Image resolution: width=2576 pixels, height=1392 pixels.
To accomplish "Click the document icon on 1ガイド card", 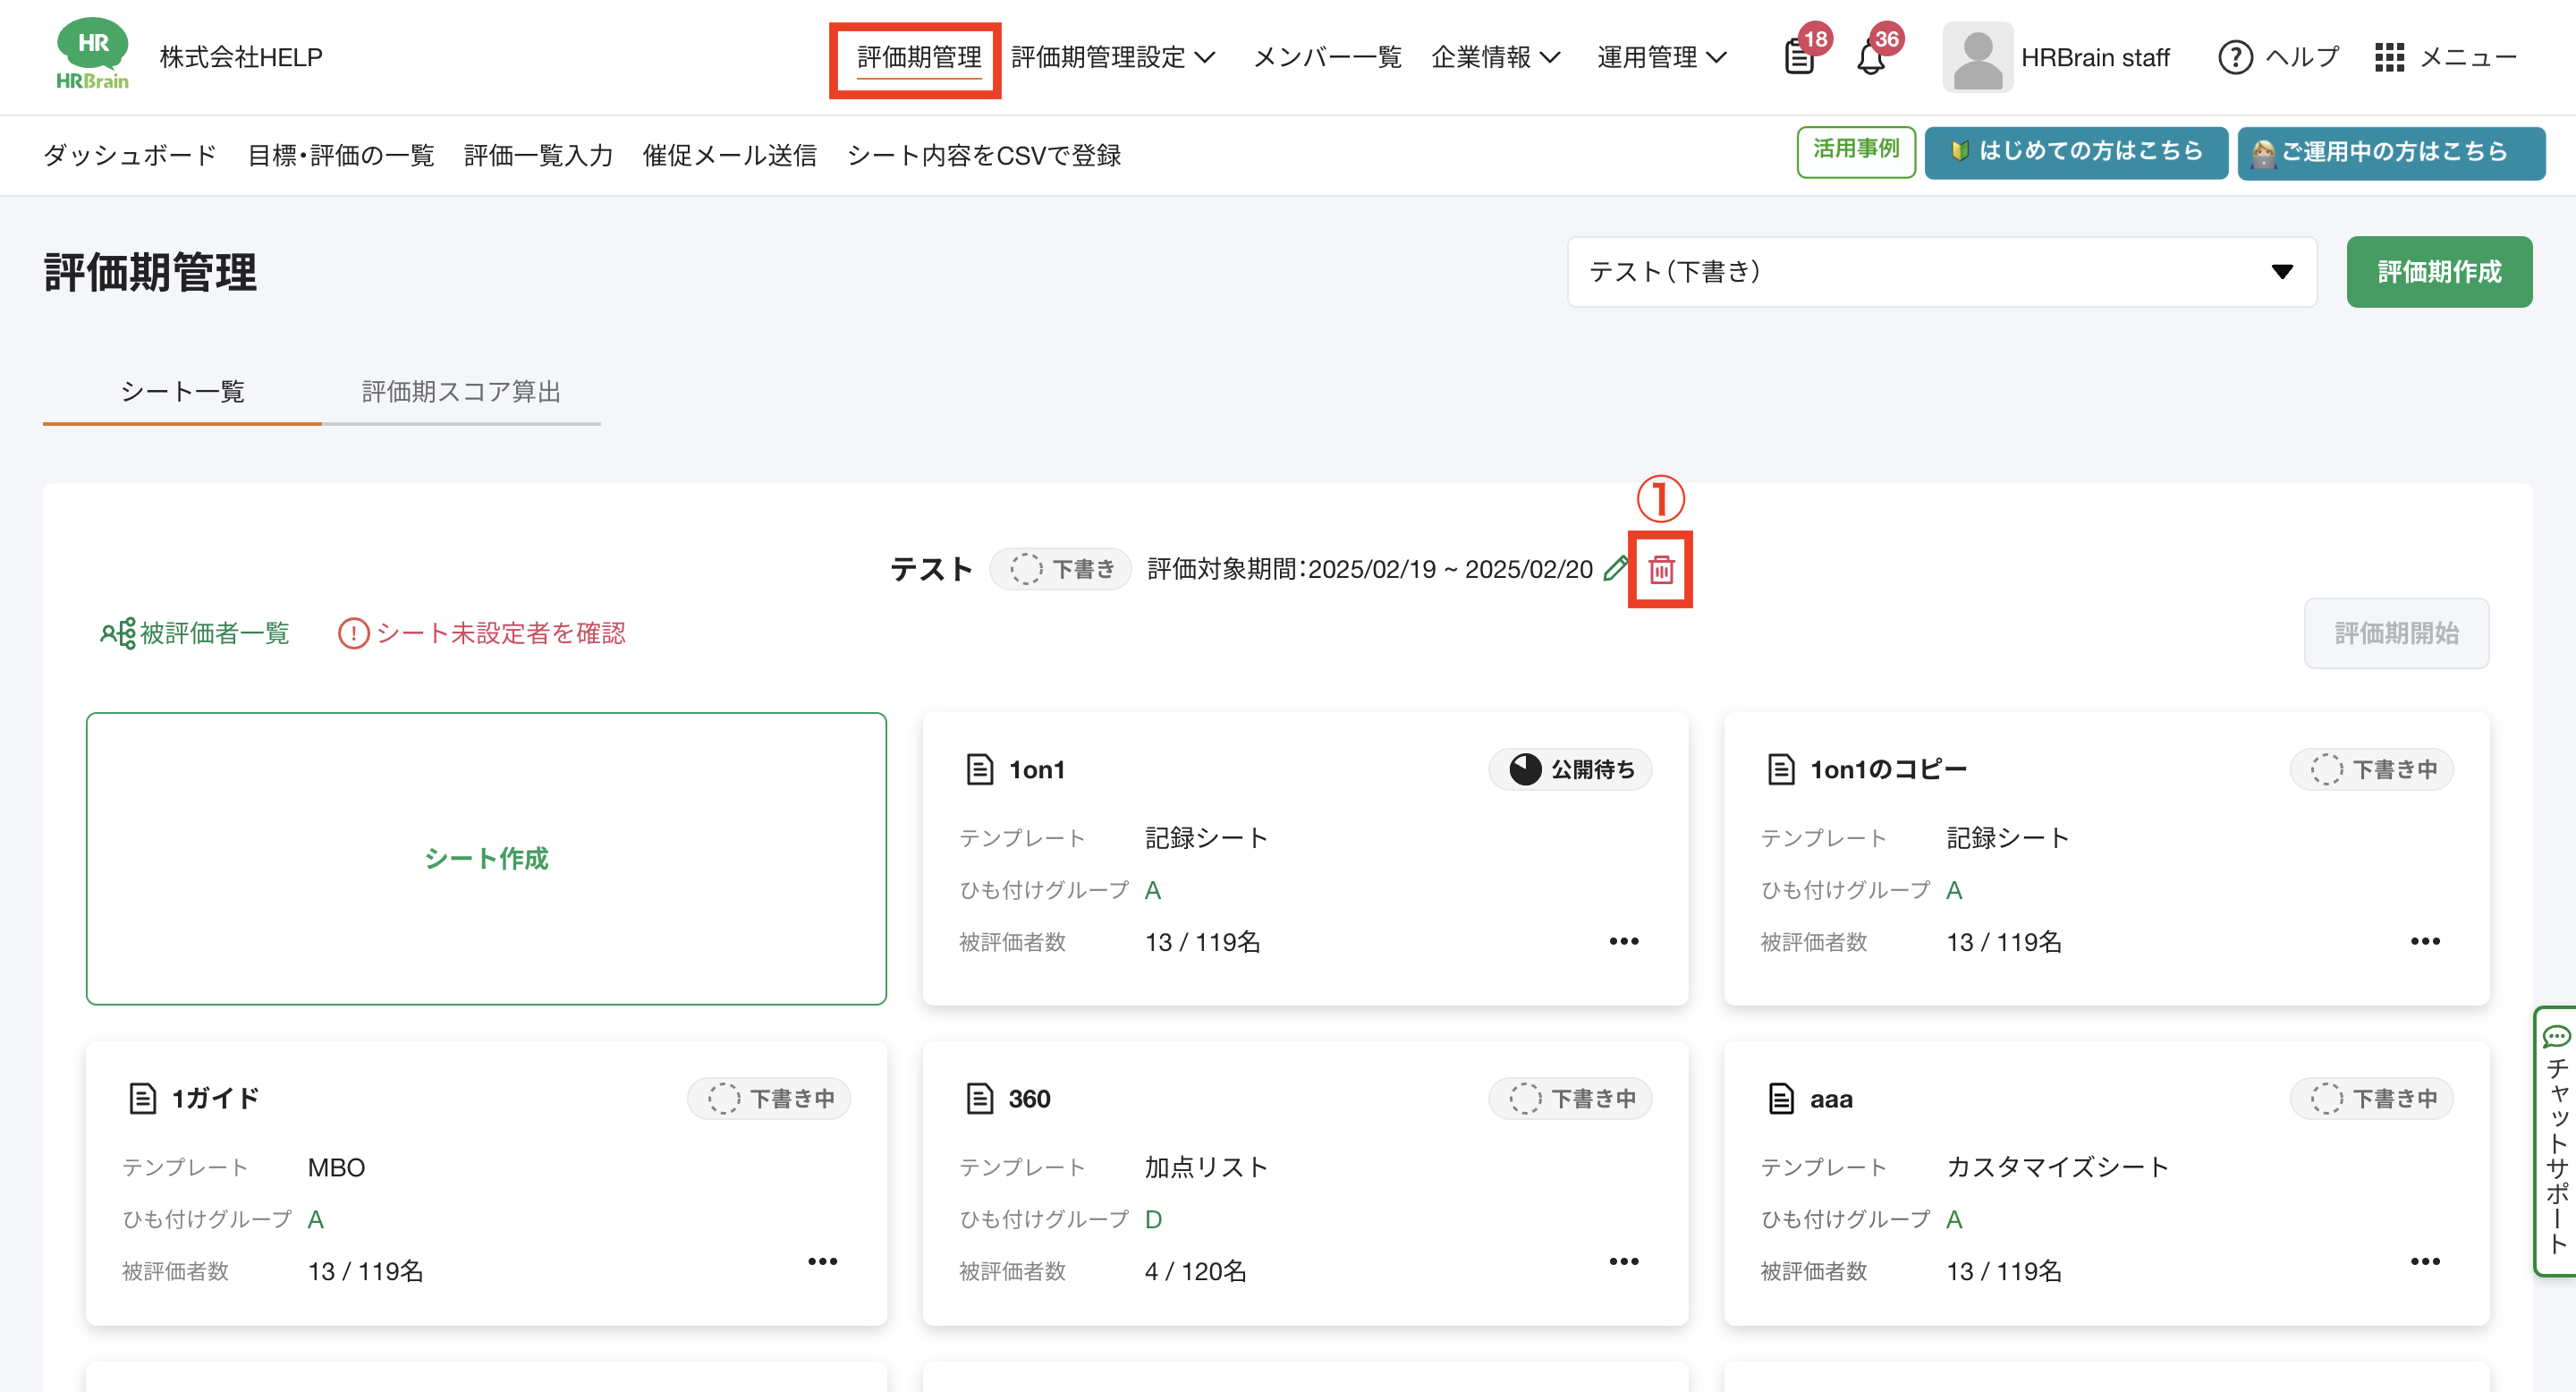I will pyautogui.click(x=142, y=1098).
